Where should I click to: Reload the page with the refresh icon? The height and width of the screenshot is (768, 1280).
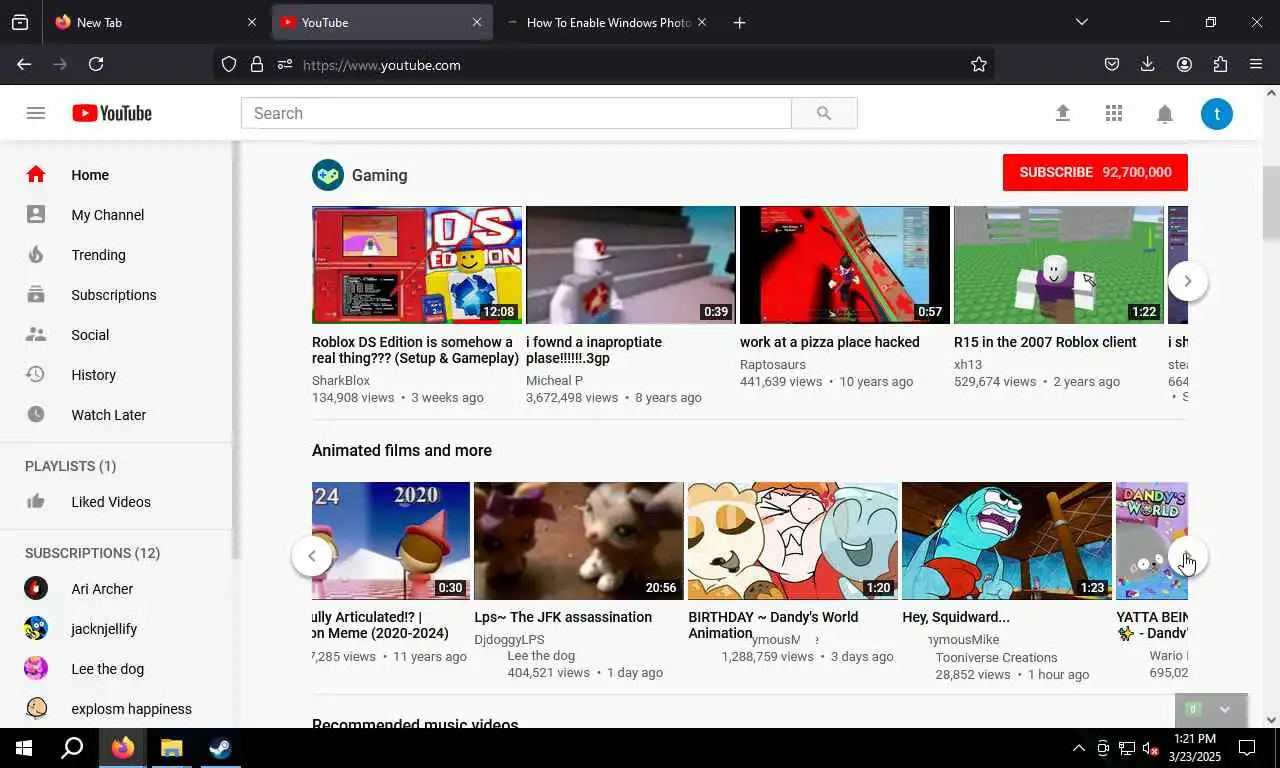(x=96, y=64)
